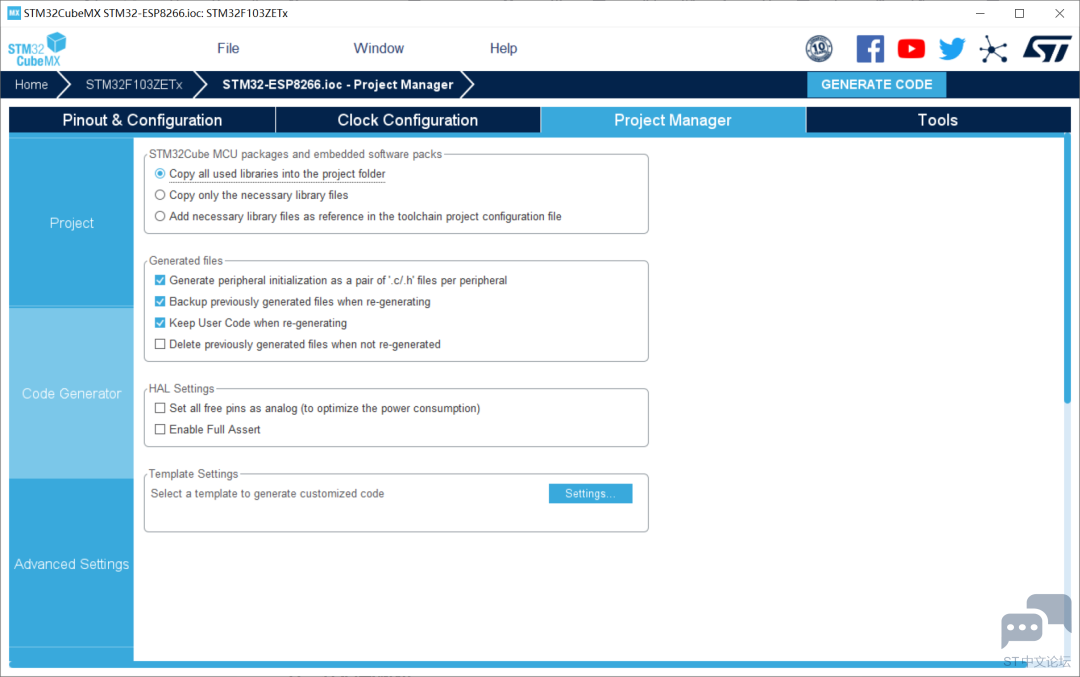Open the File menu

click(228, 48)
